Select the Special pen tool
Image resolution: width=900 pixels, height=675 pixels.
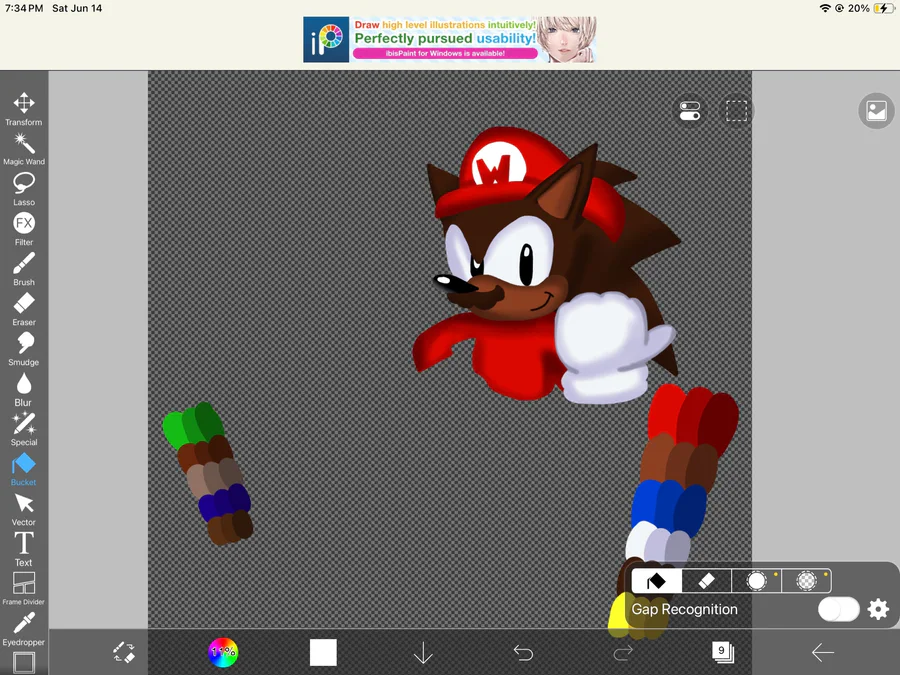24,429
